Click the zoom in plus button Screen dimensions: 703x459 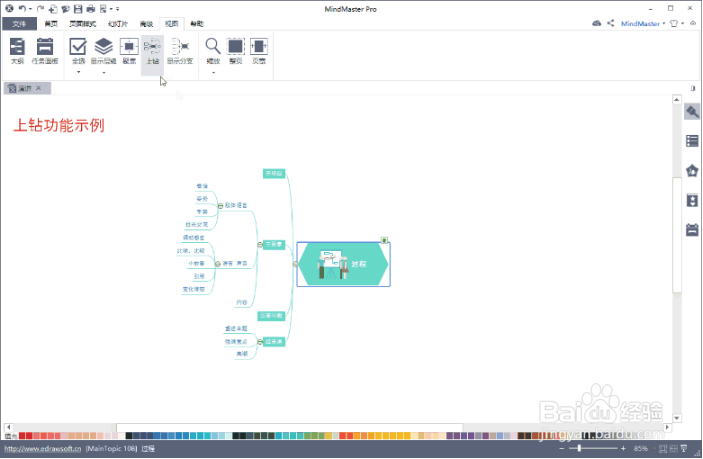click(623, 448)
